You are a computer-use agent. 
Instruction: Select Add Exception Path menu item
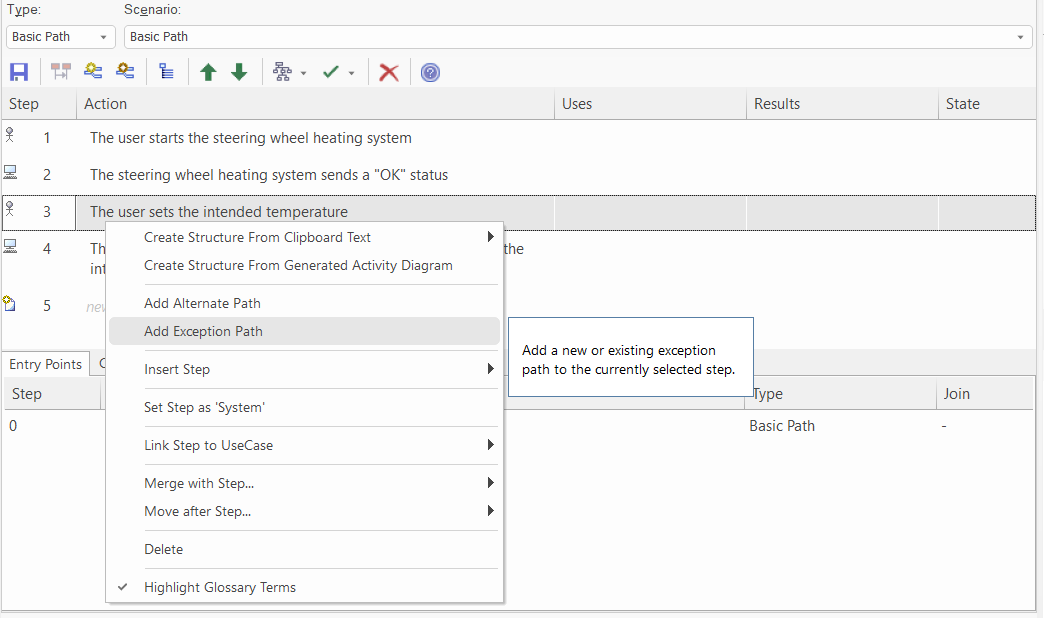pyautogui.click(x=203, y=331)
